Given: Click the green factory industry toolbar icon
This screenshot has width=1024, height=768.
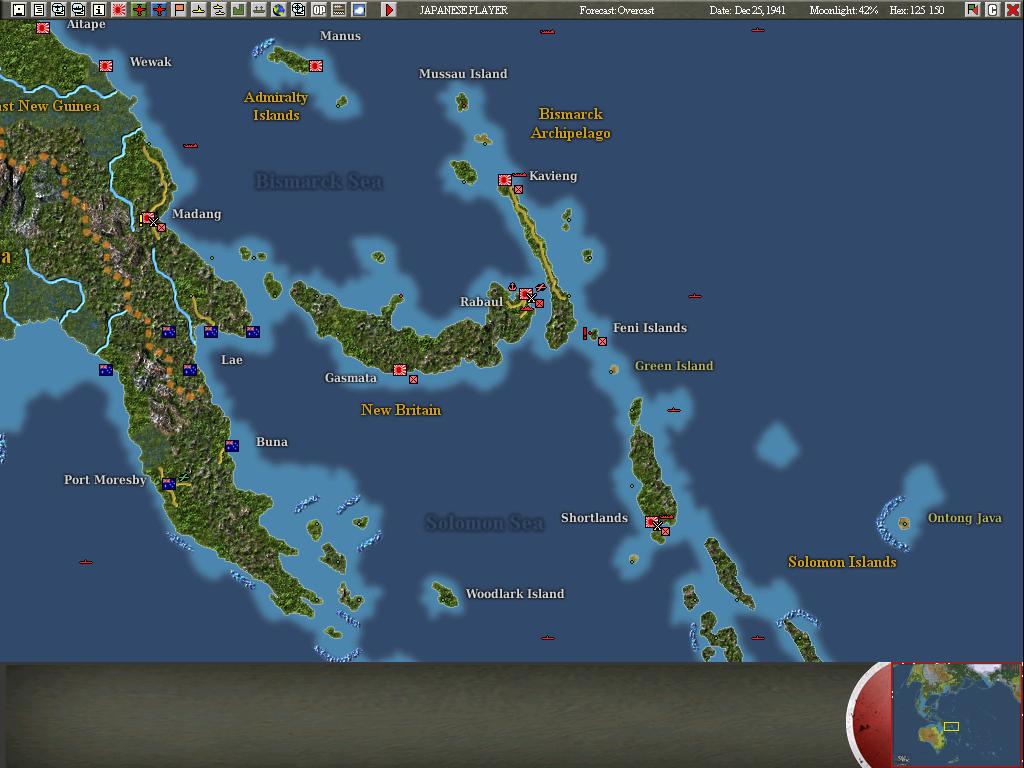Looking at the screenshot, I should pos(238,10).
